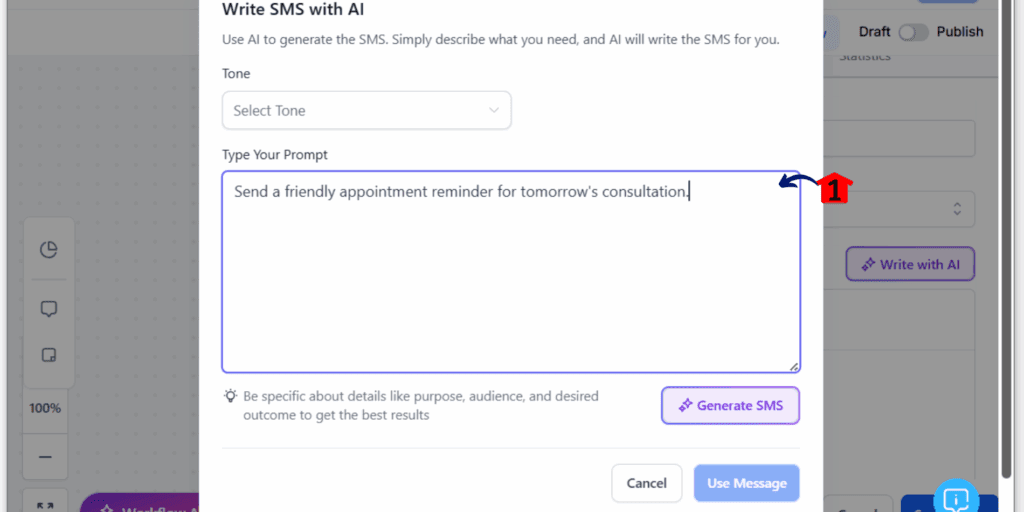The height and width of the screenshot is (512, 1024).
Task: Expand the tone list via chevron arrow
Action: (494, 110)
